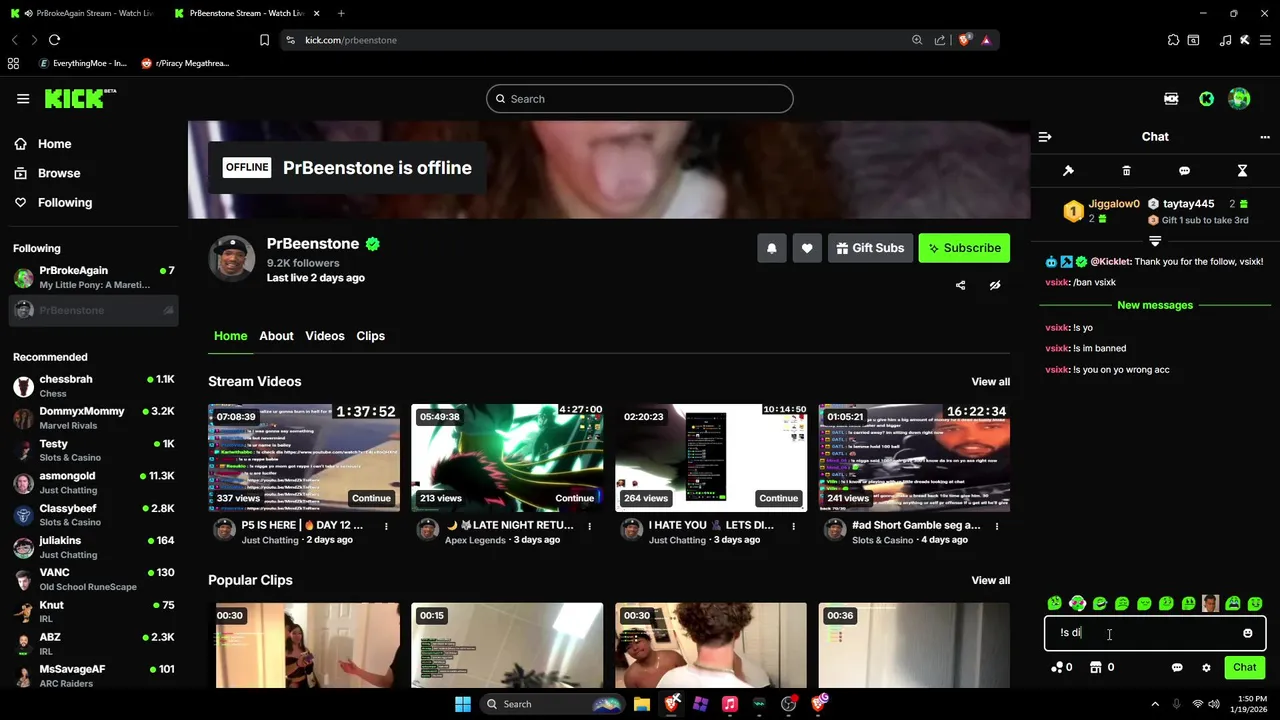This screenshot has height=720, width=1280.
Task: Click the chat bubble icon beside settings gear
Action: point(1177,667)
